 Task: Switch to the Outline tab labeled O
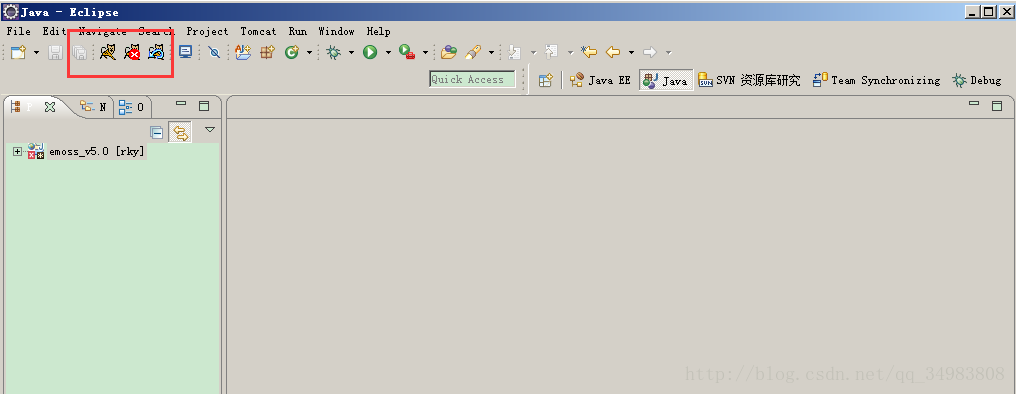pyautogui.click(x=132, y=107)
